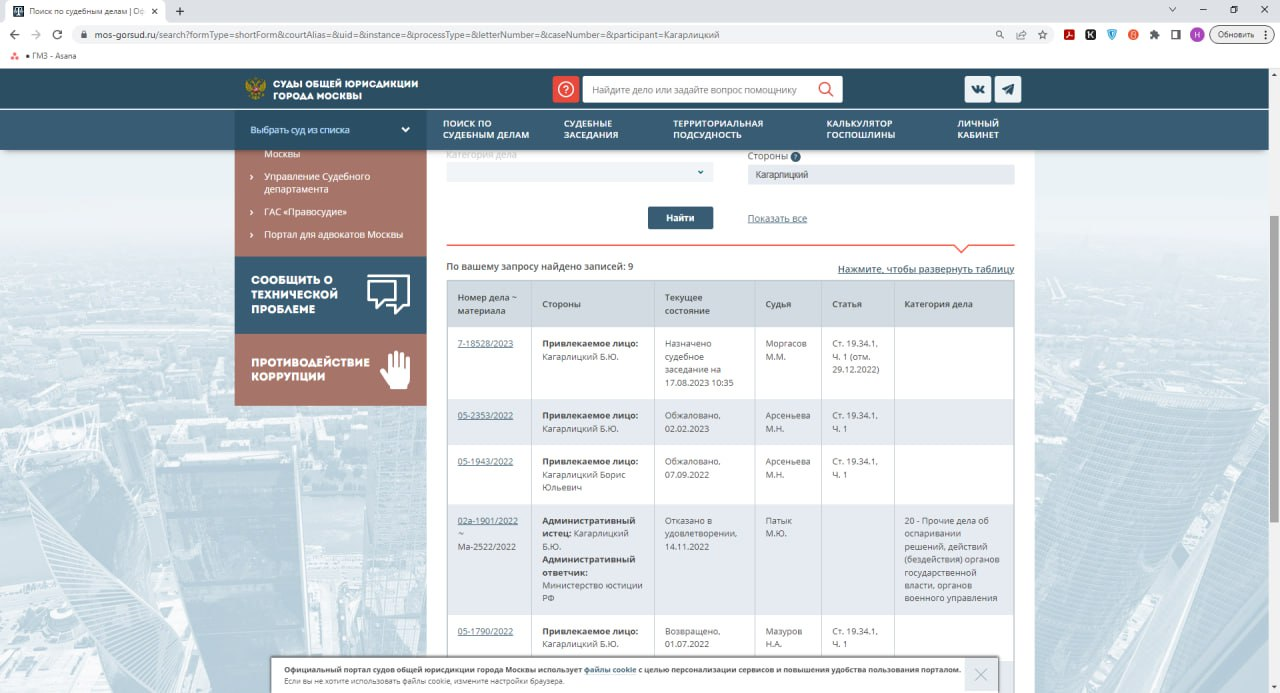Click status Обжаловано, 02.02.2023
The width and height of the screenshot is (1280, 693).
[693, 422]
